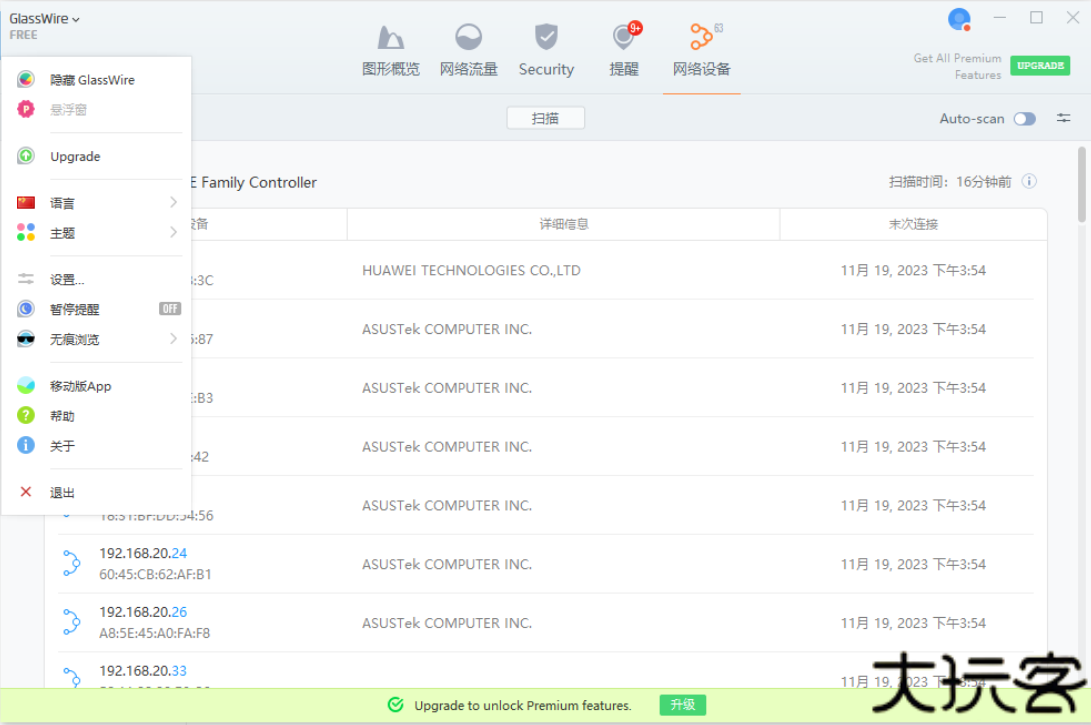Screen dimensions: 1091x725
Task: Click ASUSTek details in 192.168.20.24 row
Action: point(447,564)
